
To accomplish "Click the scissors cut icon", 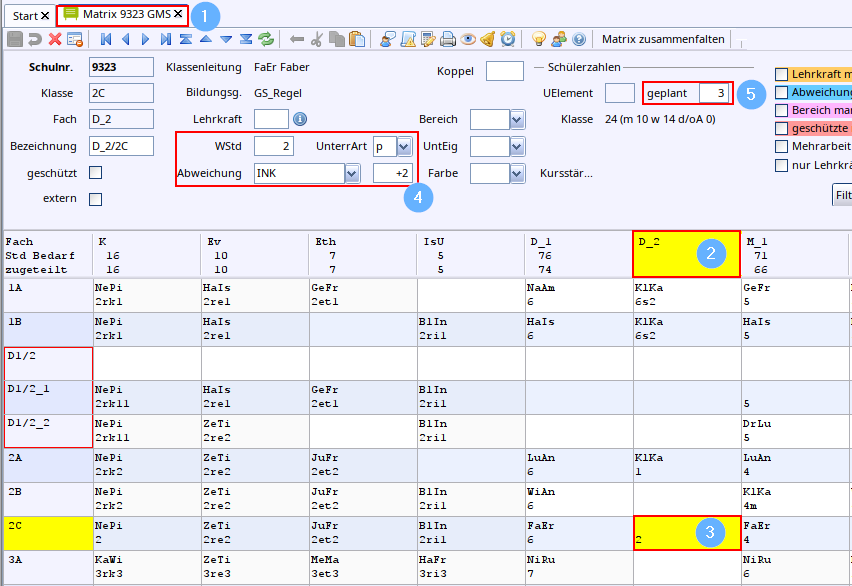I will coord(317,40).
